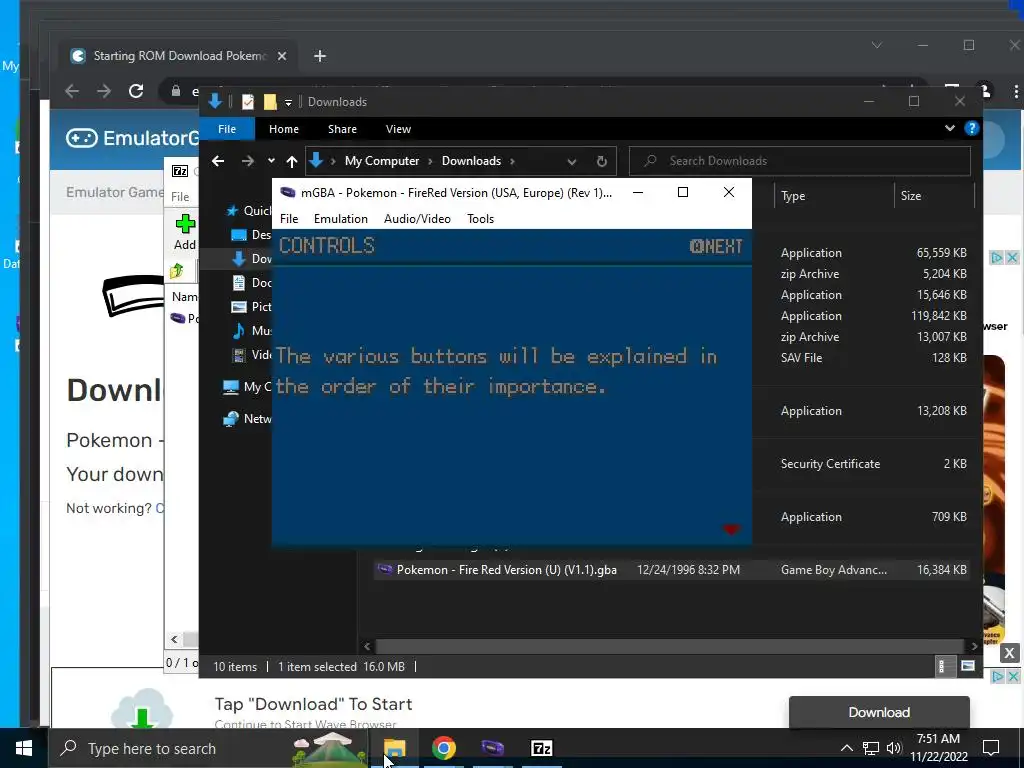
Task: Select Pictures in the navigation pane
Action: click(252, 306)
